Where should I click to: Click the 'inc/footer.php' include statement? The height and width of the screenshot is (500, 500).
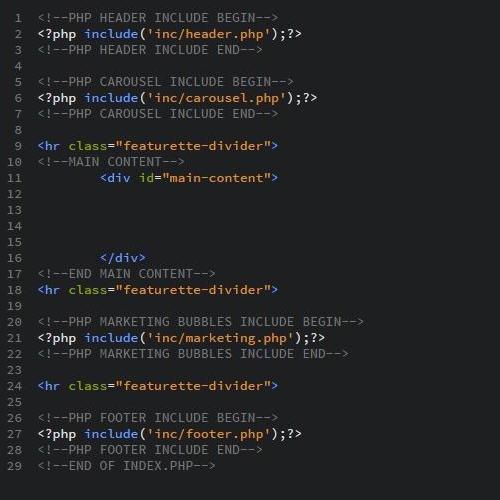pos(170,434)
